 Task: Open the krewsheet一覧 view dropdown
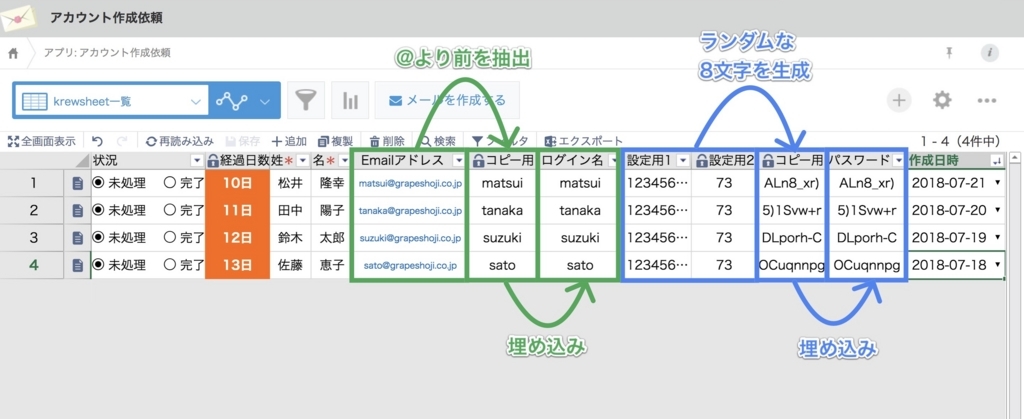click(x=110, y=101)
